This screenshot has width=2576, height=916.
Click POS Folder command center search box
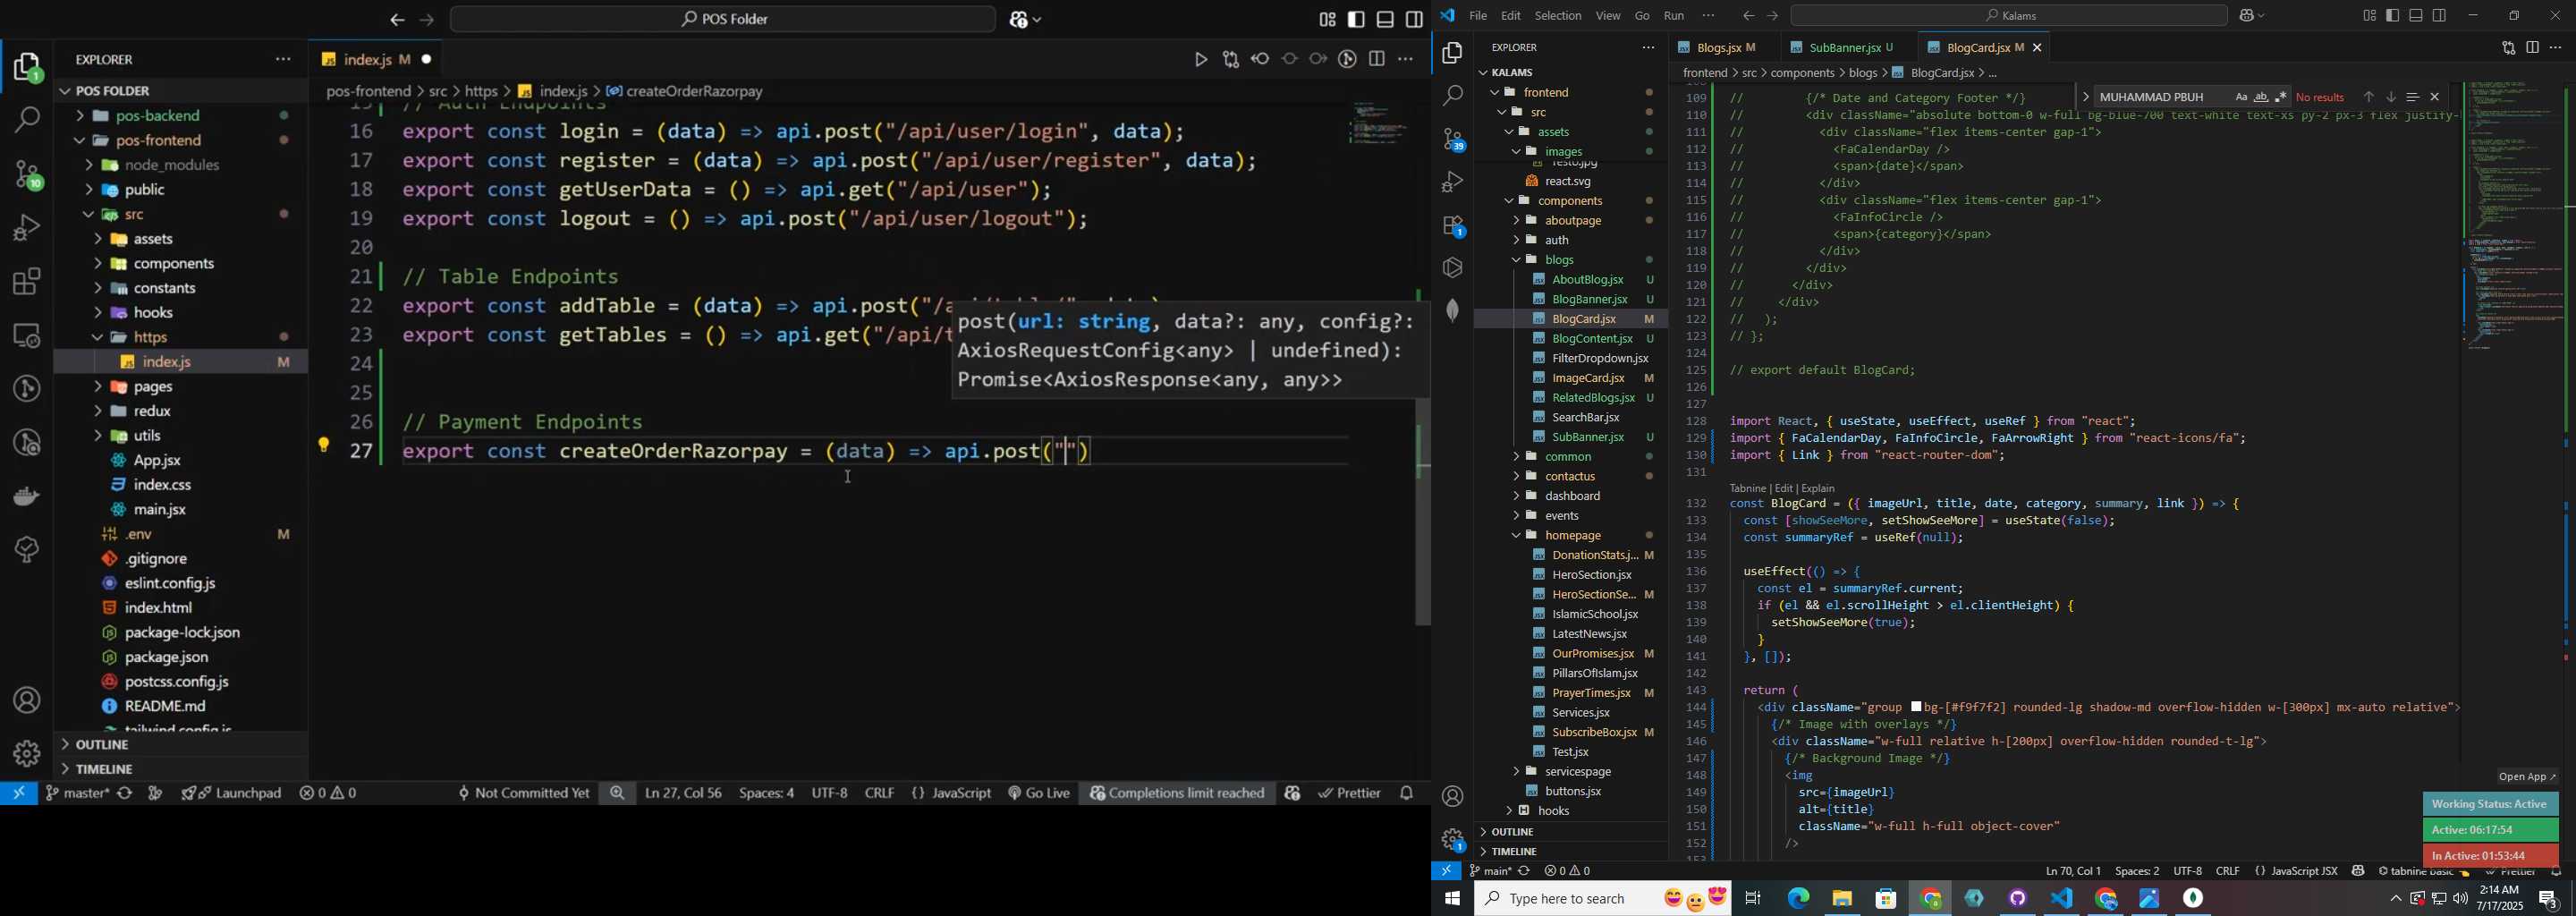[723, 20]
